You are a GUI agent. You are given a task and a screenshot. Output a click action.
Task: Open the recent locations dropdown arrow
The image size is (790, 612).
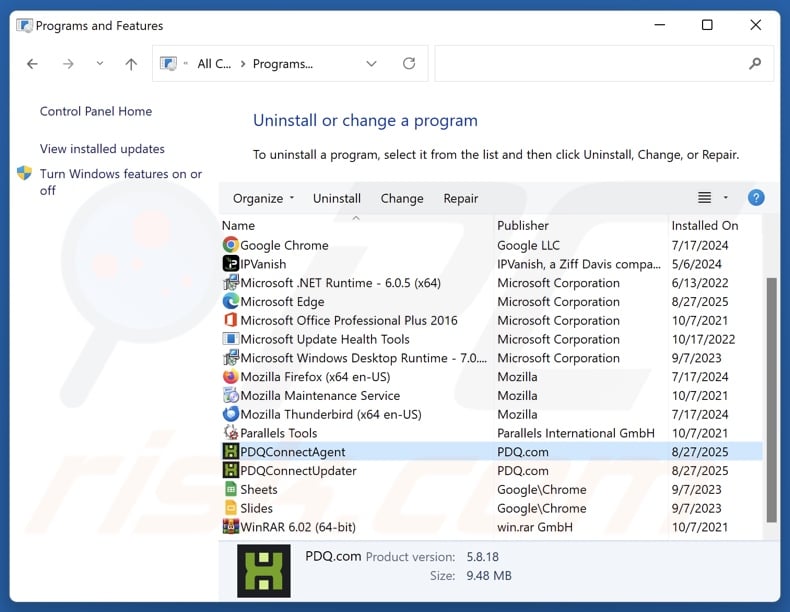100,63
